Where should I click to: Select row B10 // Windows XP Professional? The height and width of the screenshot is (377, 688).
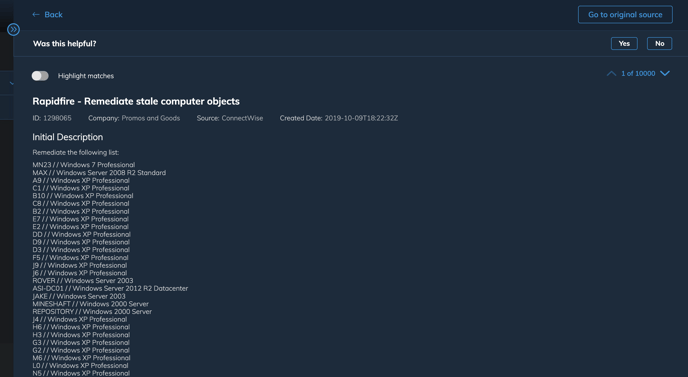[83, 196]
